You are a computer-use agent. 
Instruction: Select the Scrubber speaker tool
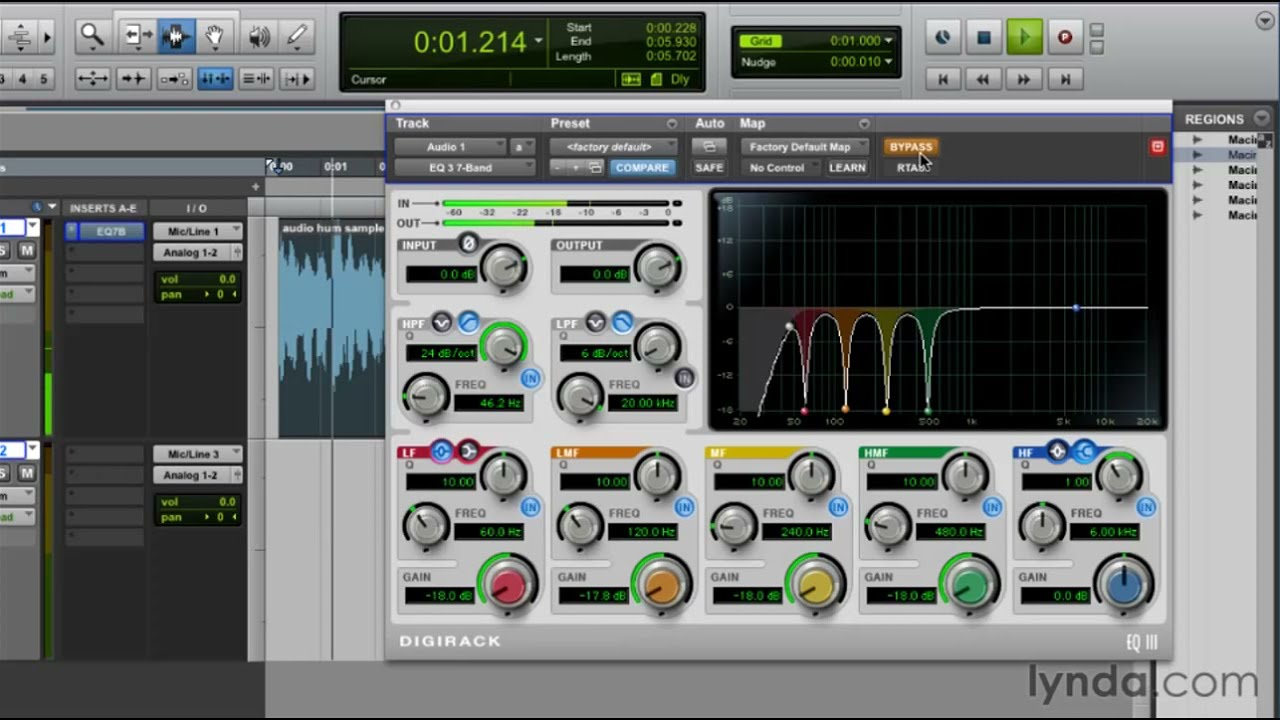pyautogui.click(x=259, y=38)
